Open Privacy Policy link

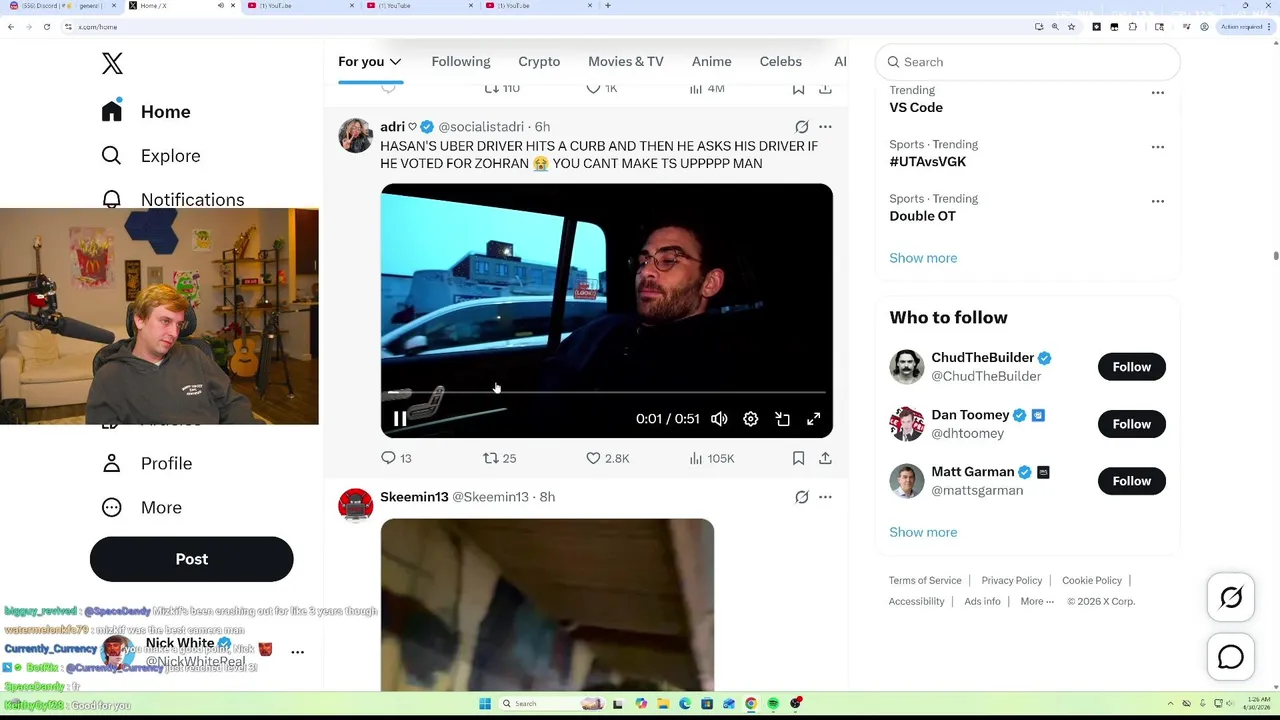1011,580
